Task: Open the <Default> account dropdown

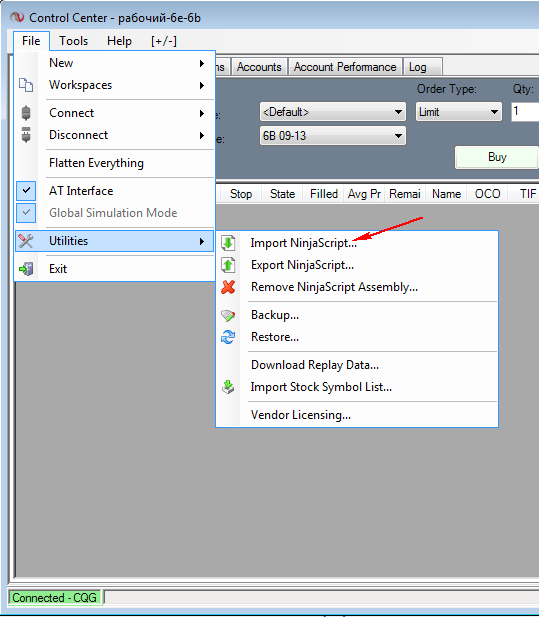Action: pos(333,112)
